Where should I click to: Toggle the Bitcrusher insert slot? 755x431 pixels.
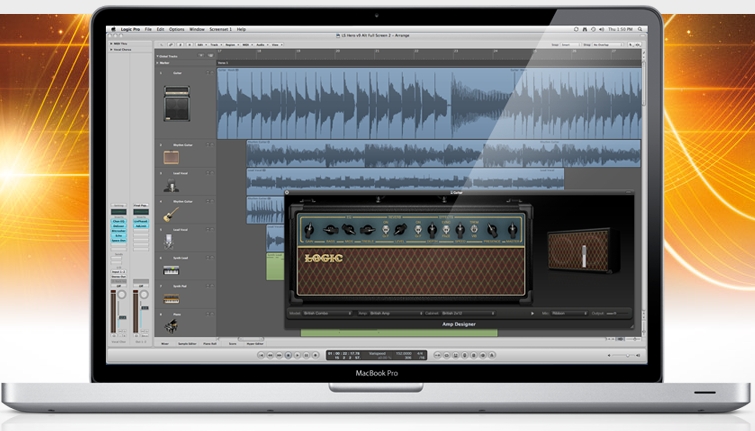119,231
